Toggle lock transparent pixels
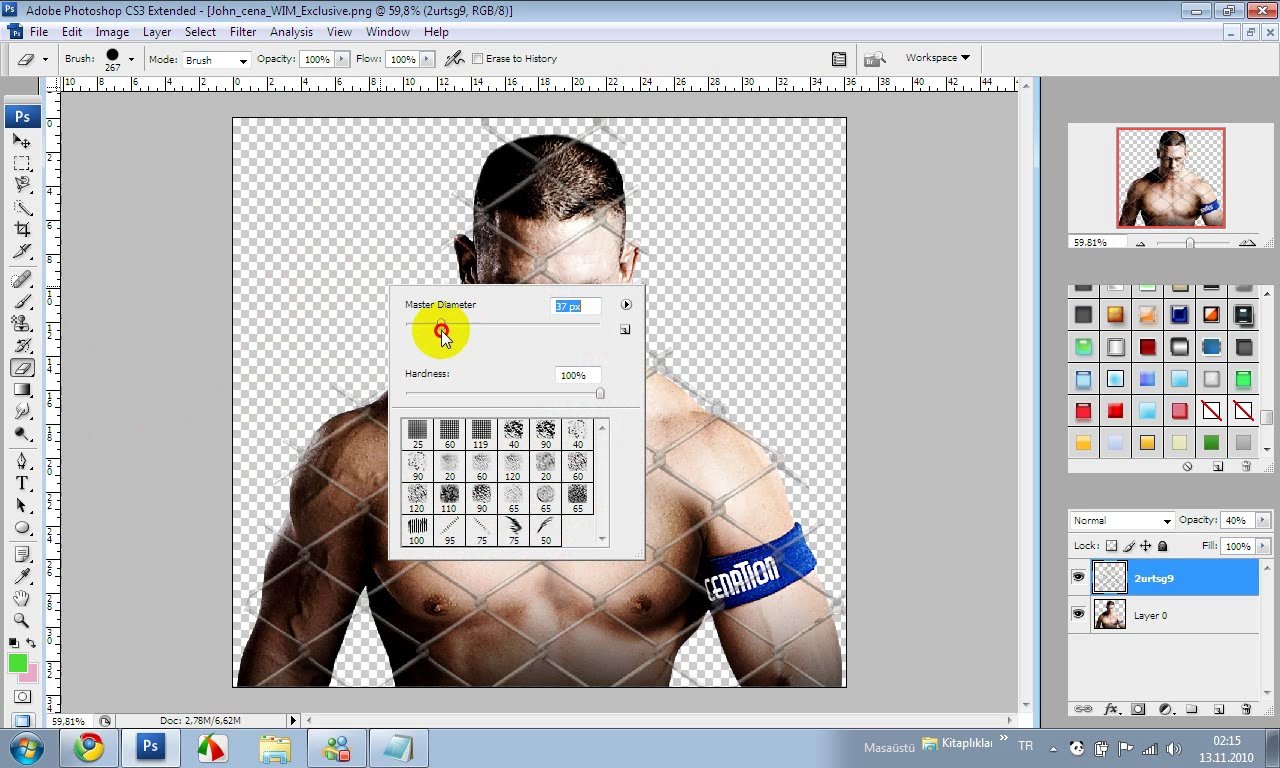 pos(1111,546)
